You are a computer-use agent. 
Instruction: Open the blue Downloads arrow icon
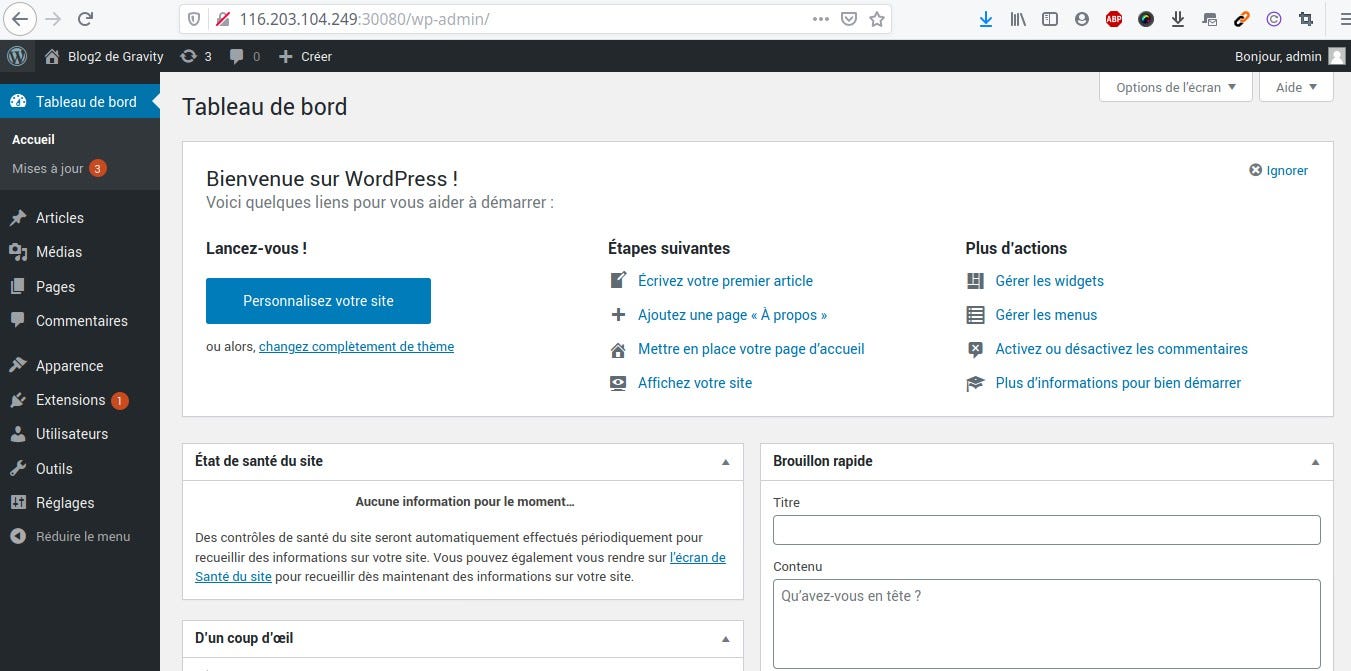click(x=986, y=19)
